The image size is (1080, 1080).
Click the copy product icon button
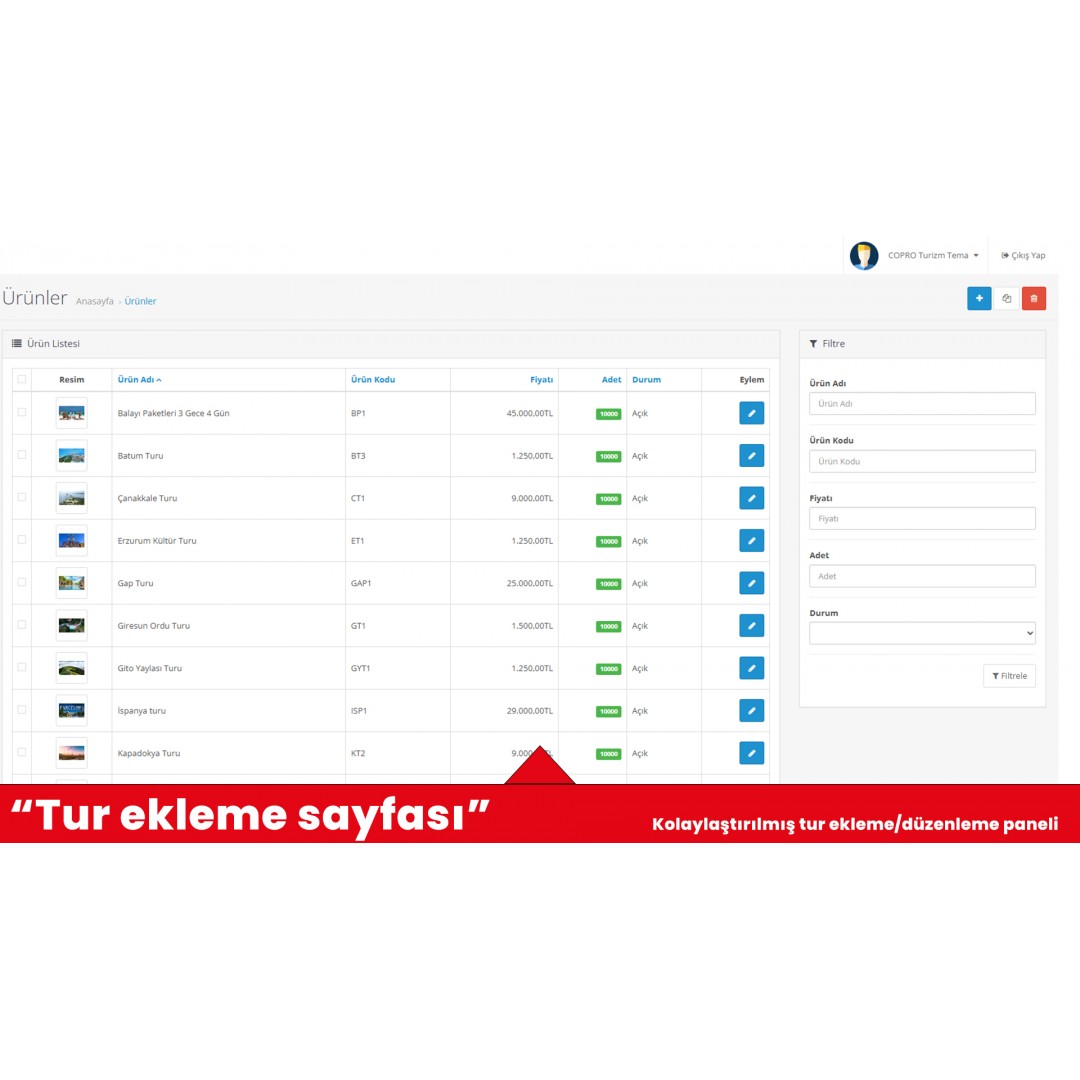click(1006, 298)
